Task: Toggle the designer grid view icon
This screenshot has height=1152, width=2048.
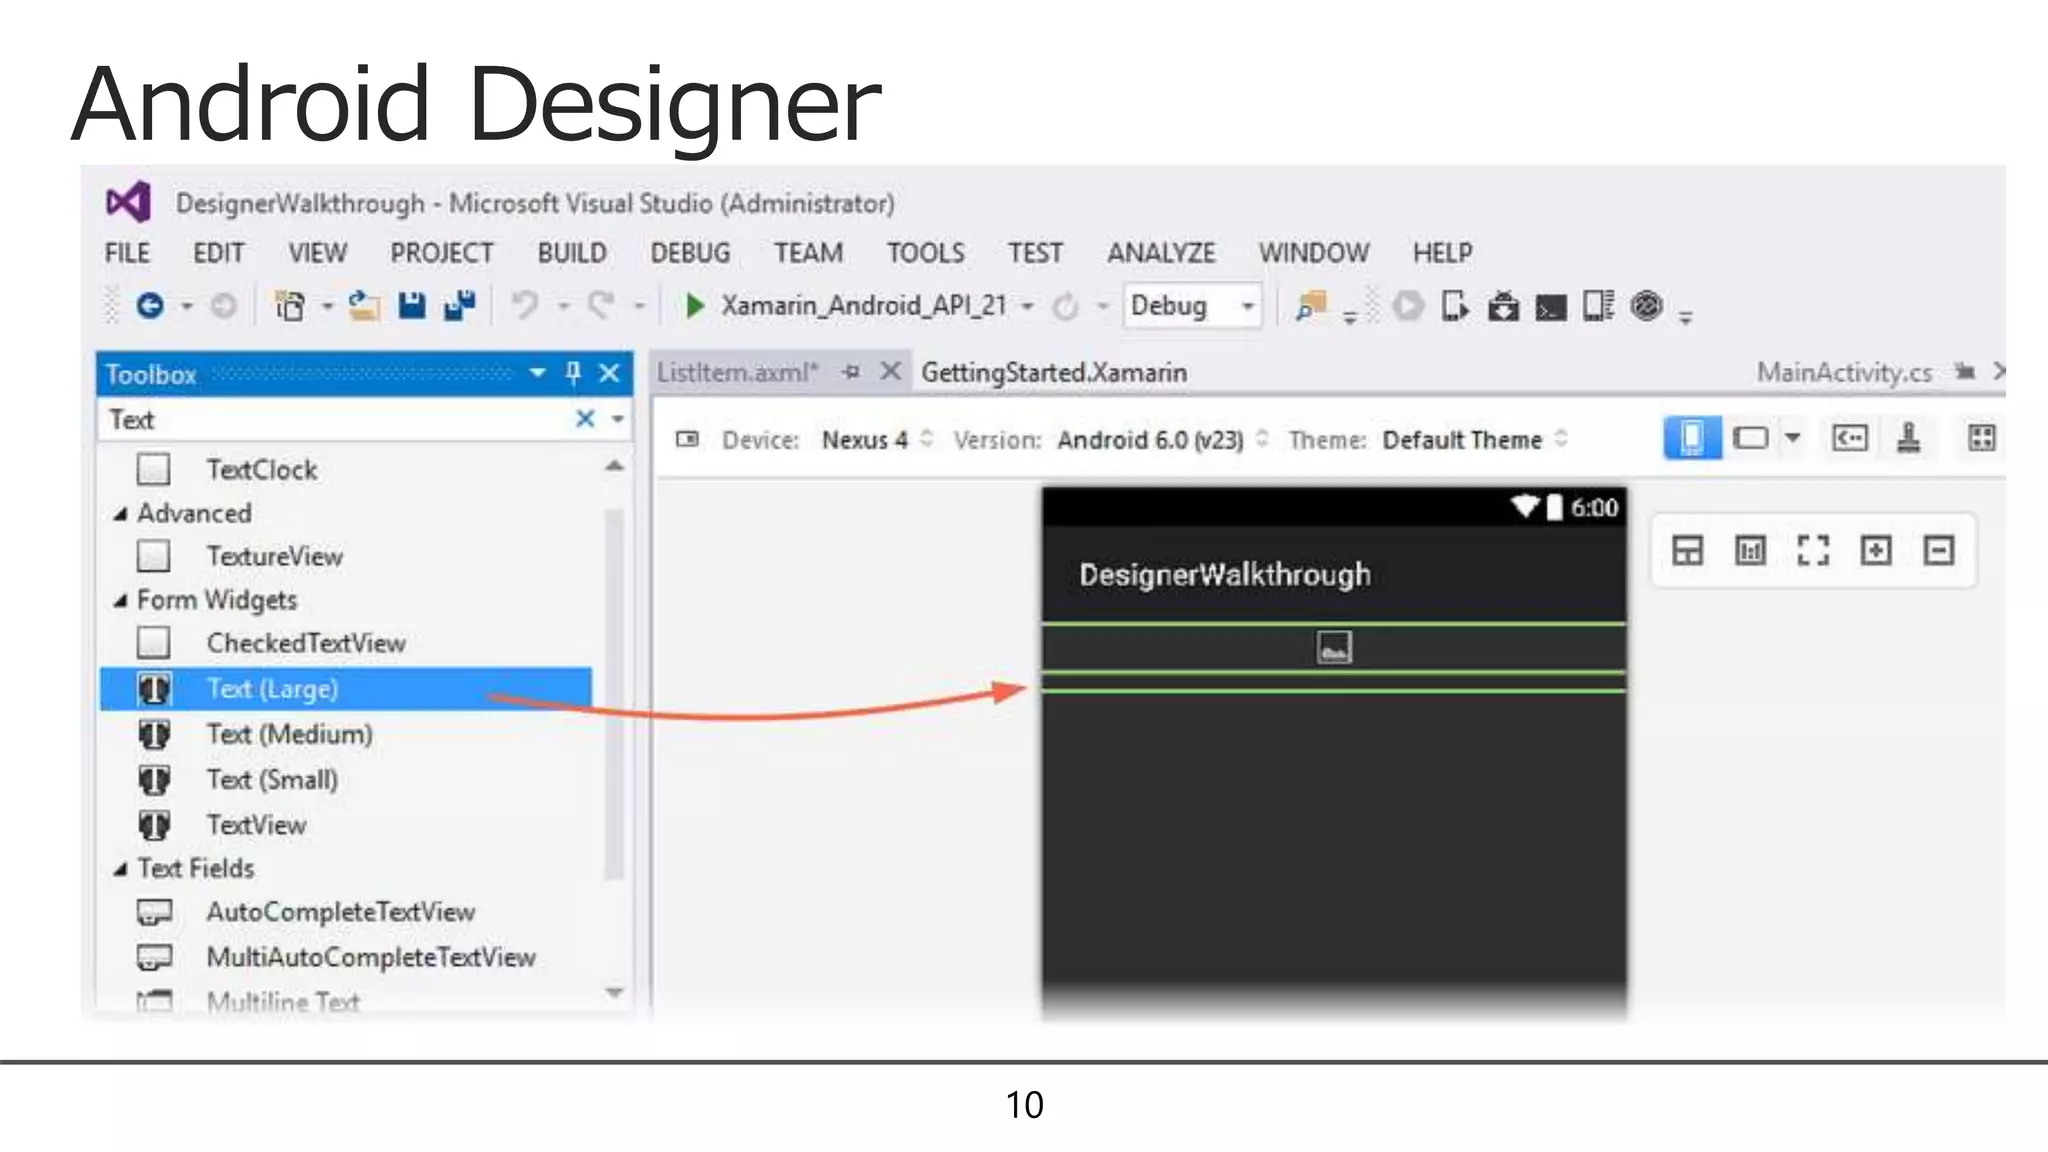Action: point(1981,438)
